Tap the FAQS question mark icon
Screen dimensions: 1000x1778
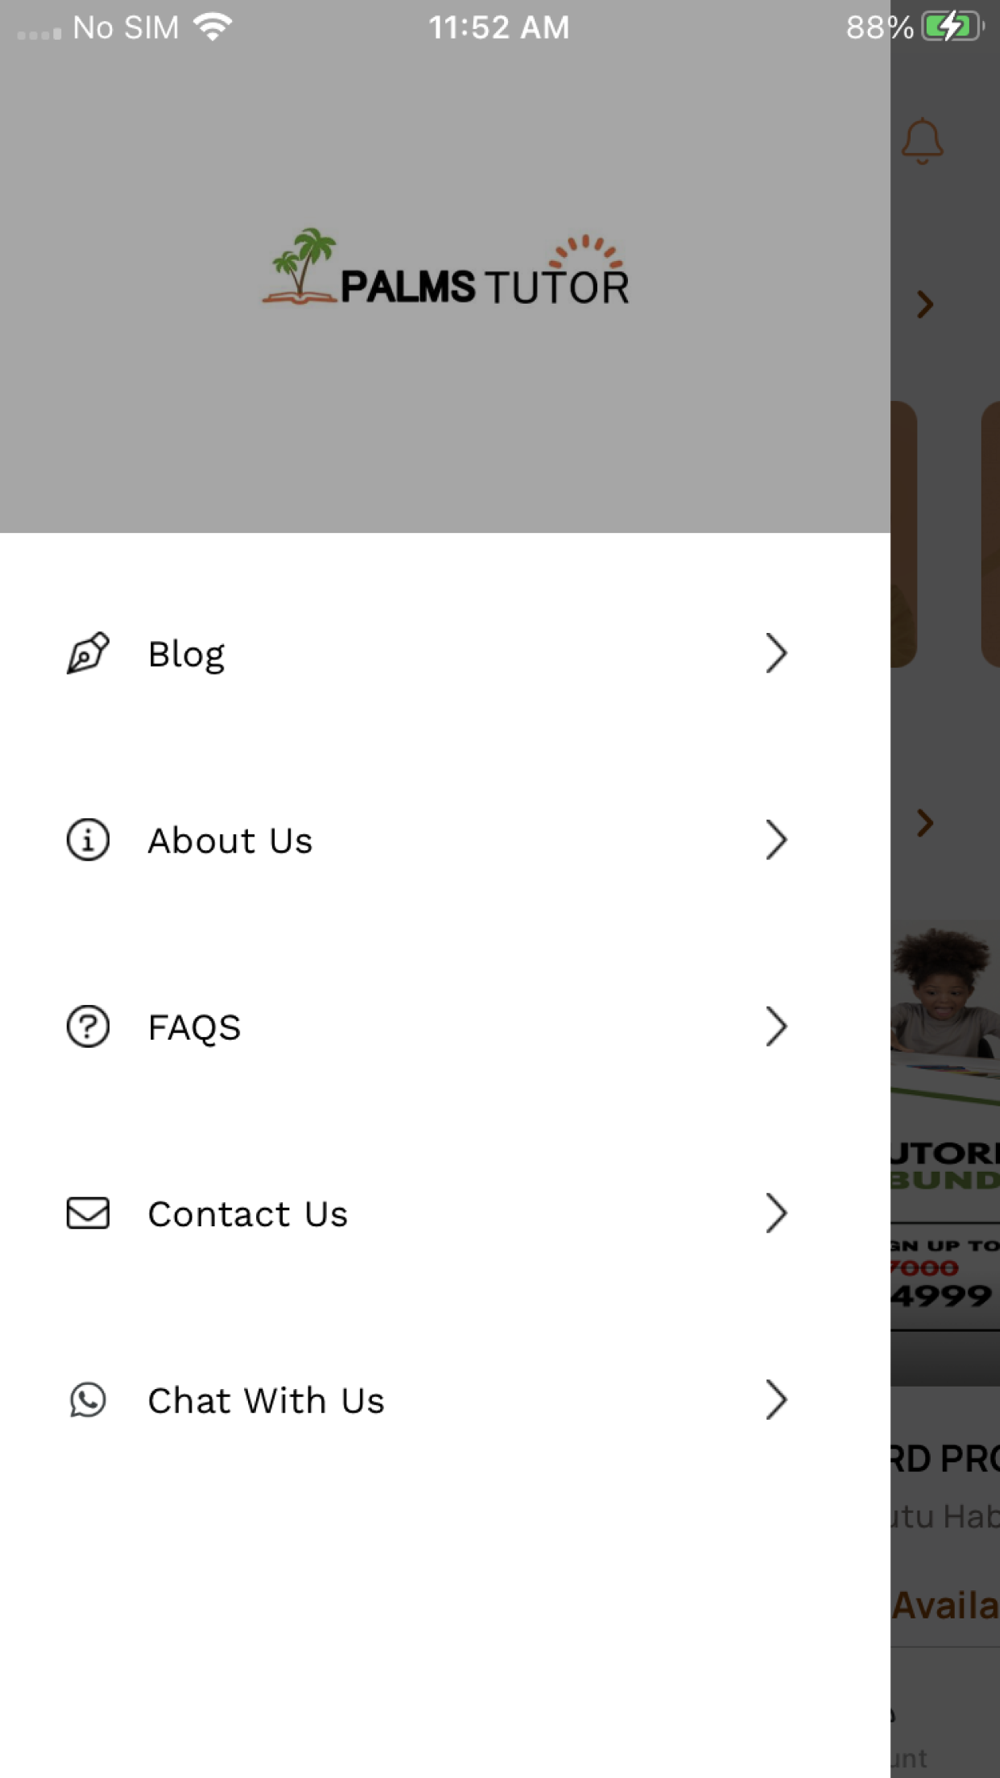88,1027
